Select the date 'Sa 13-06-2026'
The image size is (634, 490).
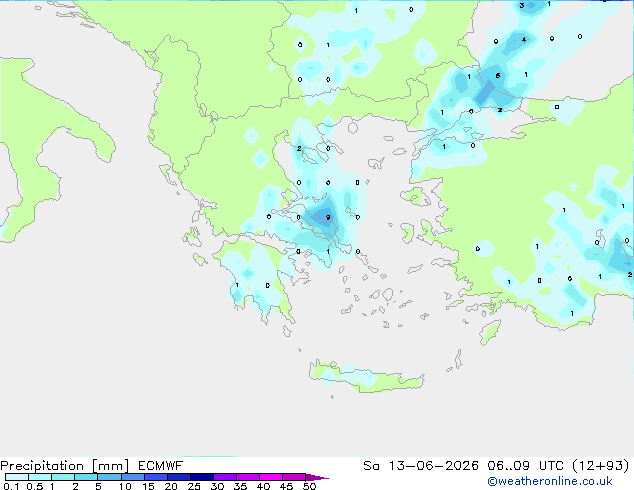(421, 466)
